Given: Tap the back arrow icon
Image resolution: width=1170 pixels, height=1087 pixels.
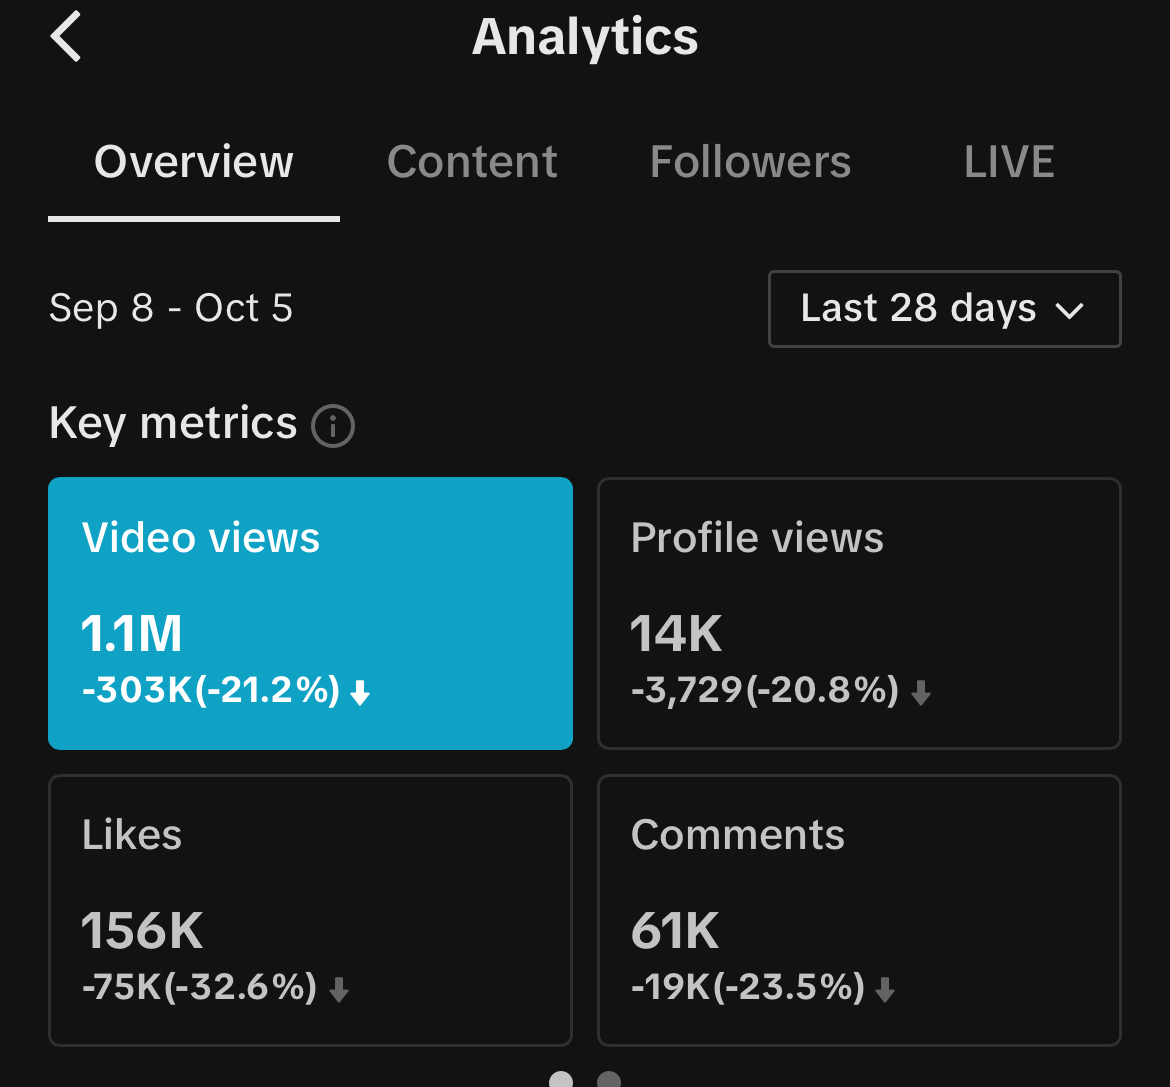Looking at the screenshot, I should coord(66,38).
